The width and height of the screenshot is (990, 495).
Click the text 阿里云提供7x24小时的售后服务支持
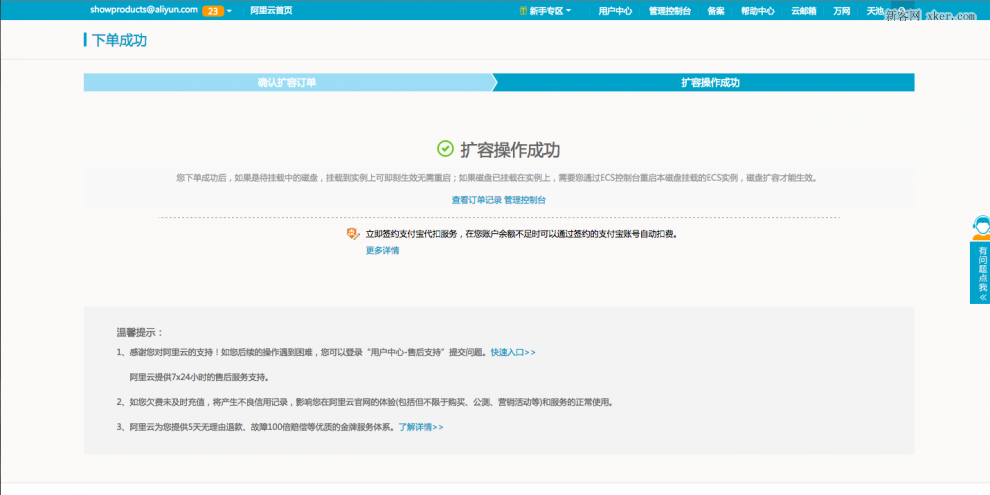[x=200, y=378]
